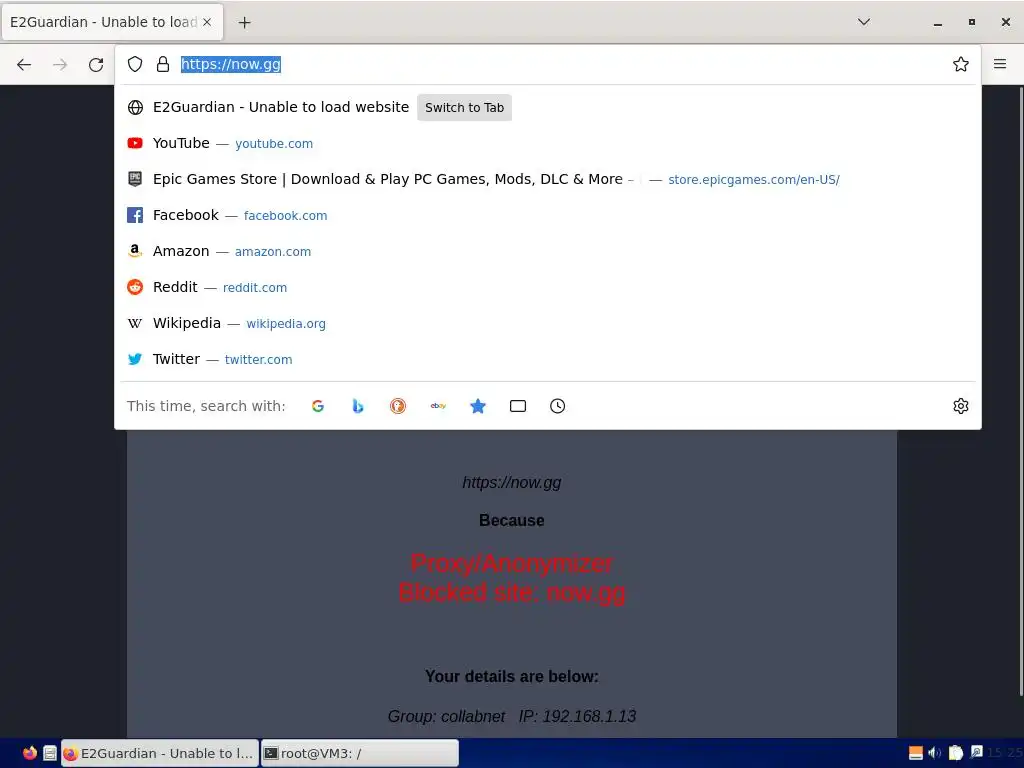Click YouTube favicon in suggestions
This screenshot has width=1024, height=768.
coord(135,143)
